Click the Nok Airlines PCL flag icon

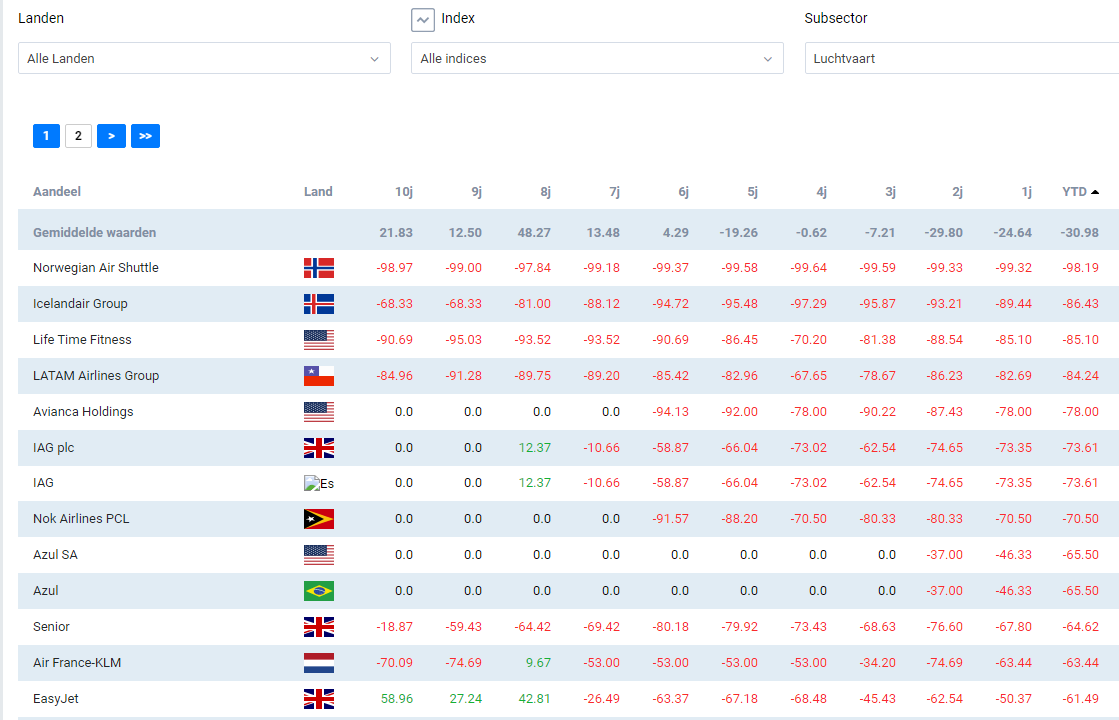click(319, 519)
